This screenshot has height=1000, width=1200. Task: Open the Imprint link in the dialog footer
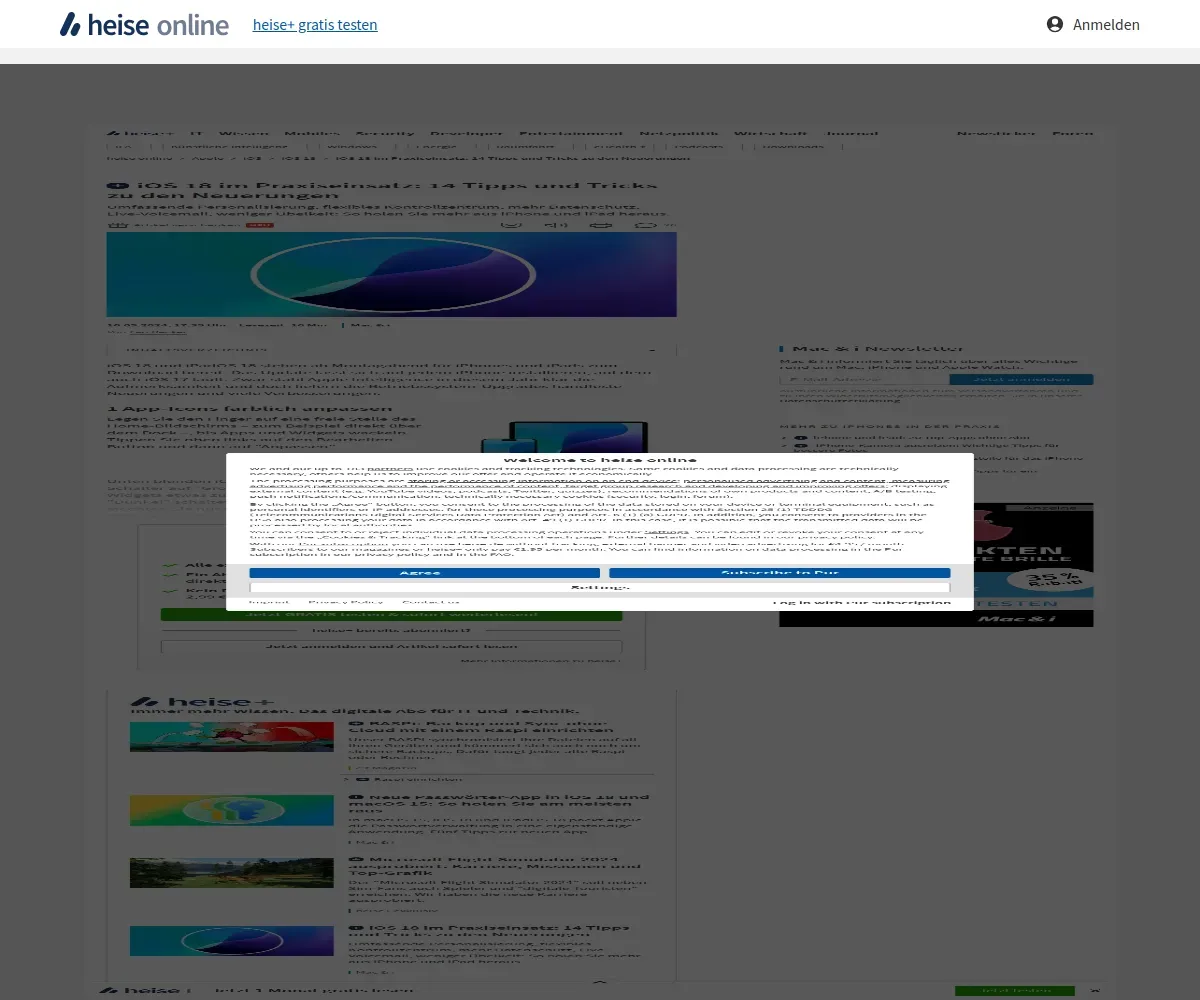[x=268, y=602]
